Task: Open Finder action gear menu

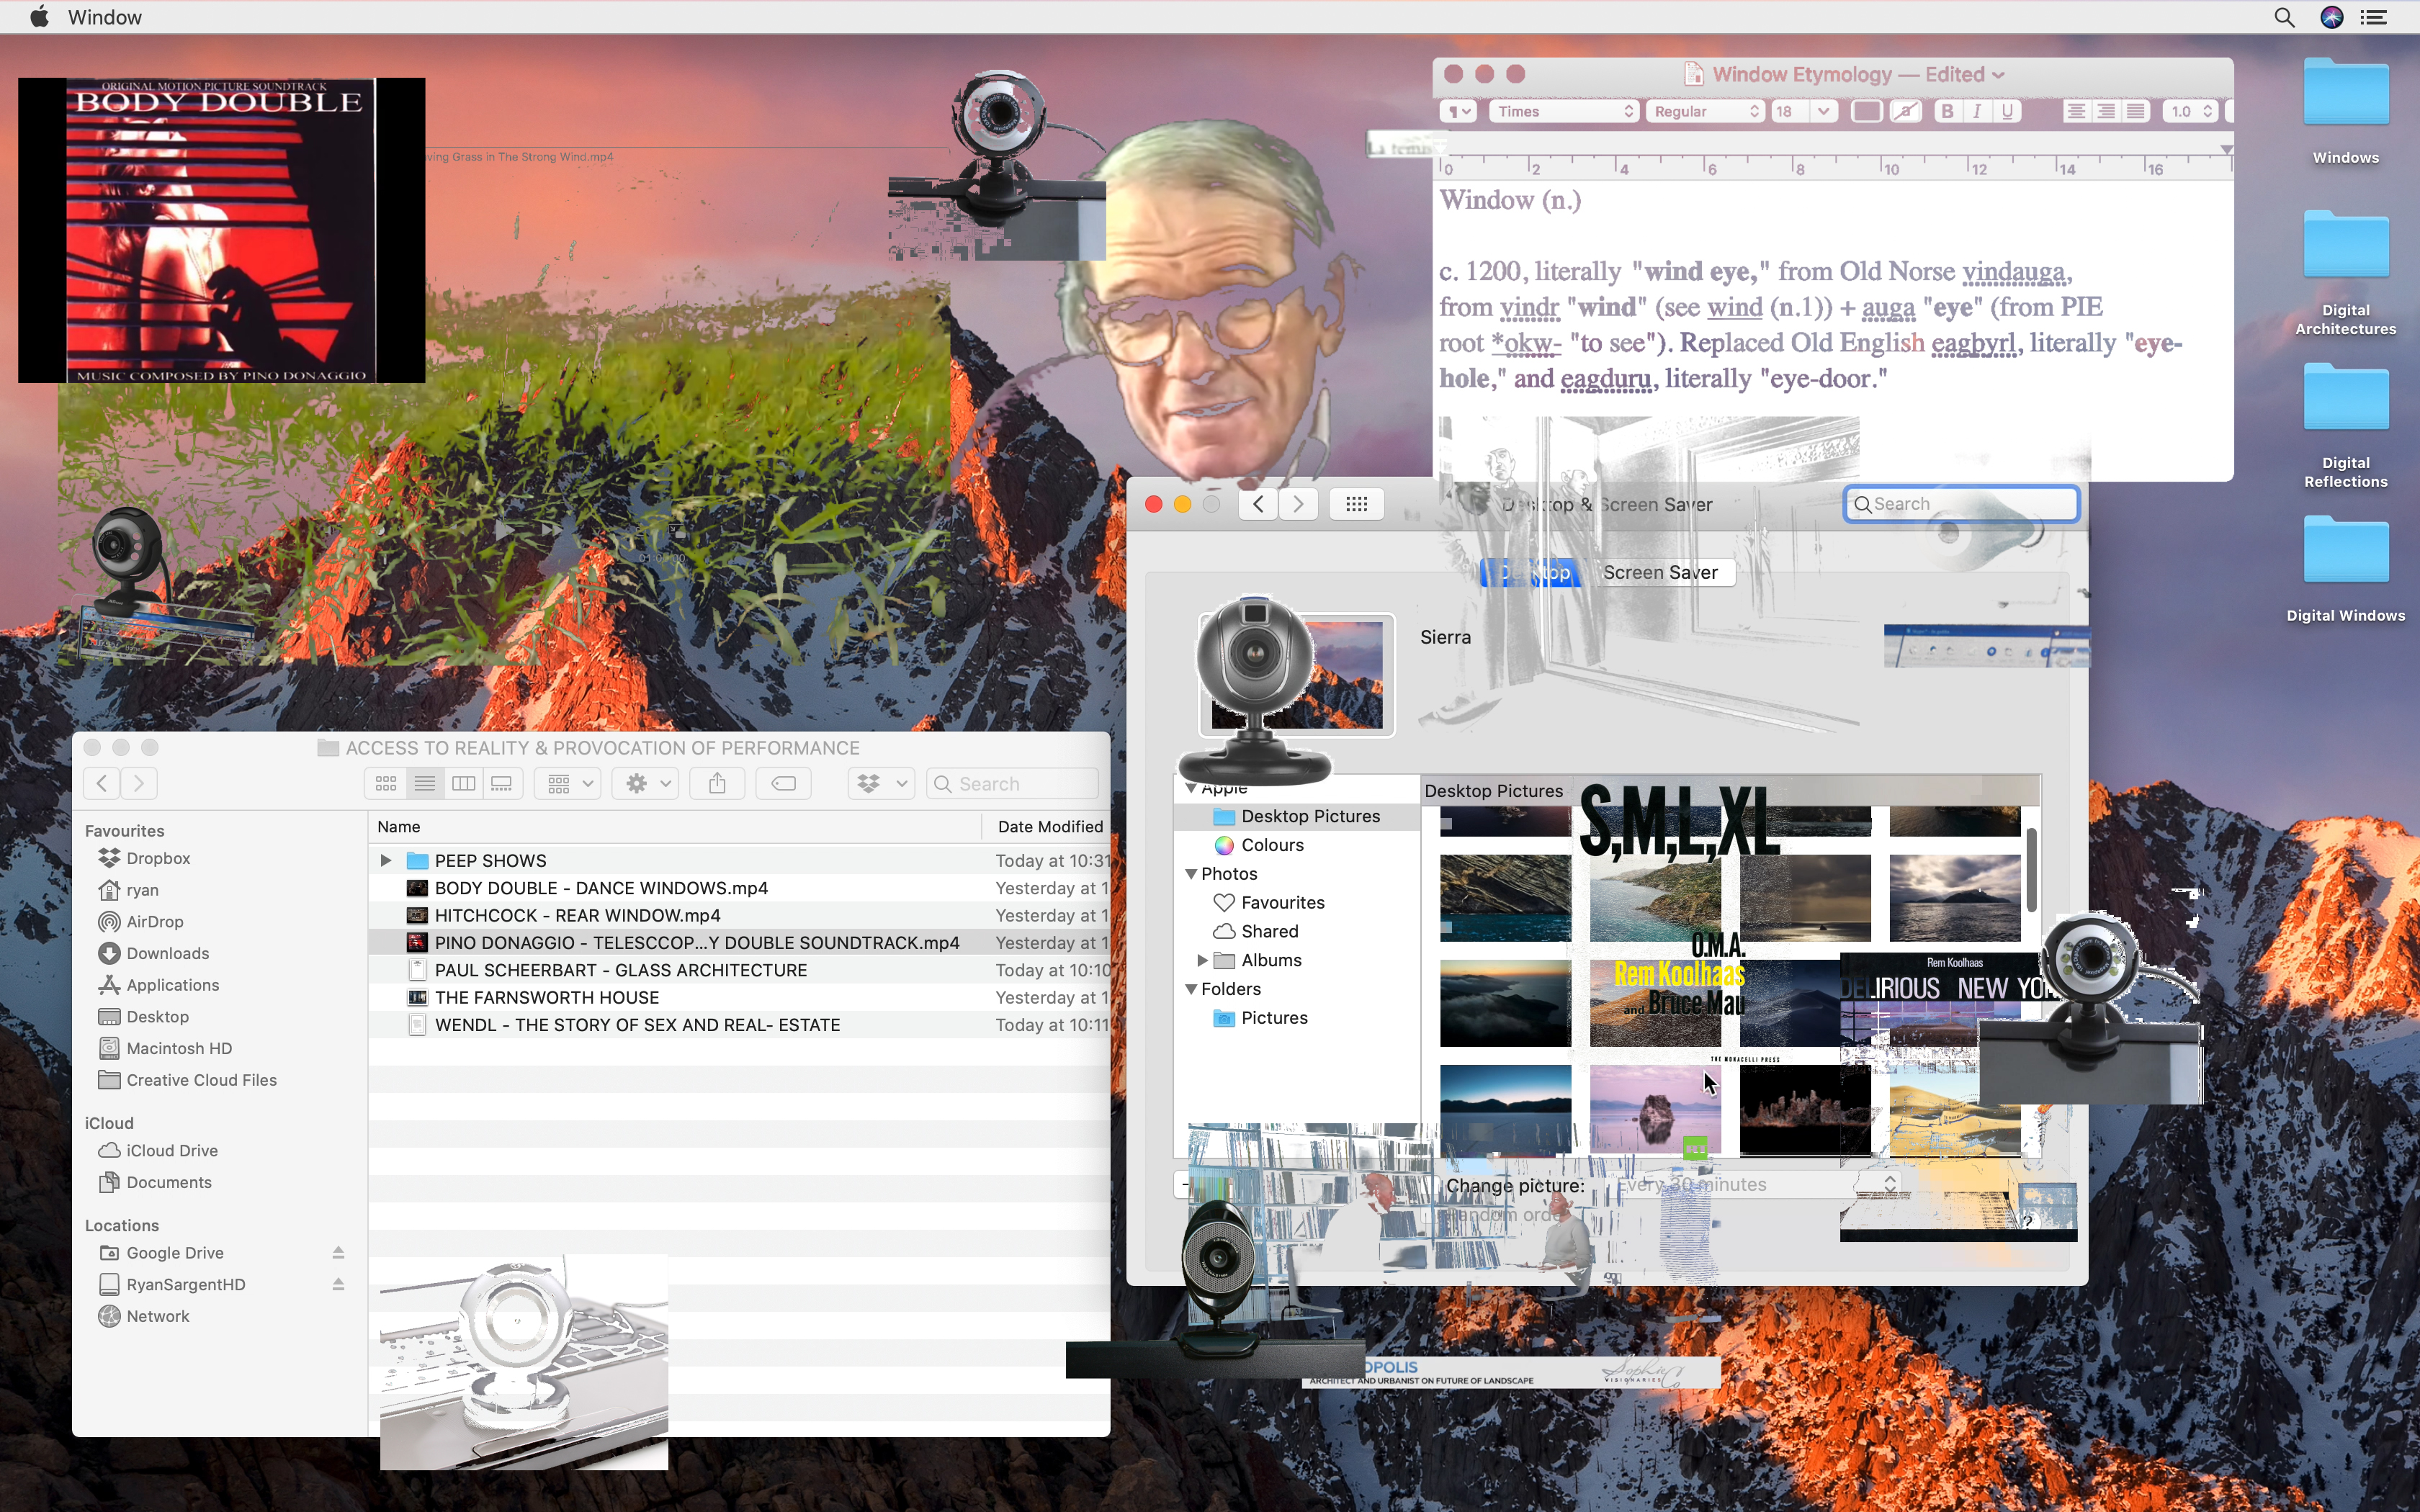Action: (646, 783)
